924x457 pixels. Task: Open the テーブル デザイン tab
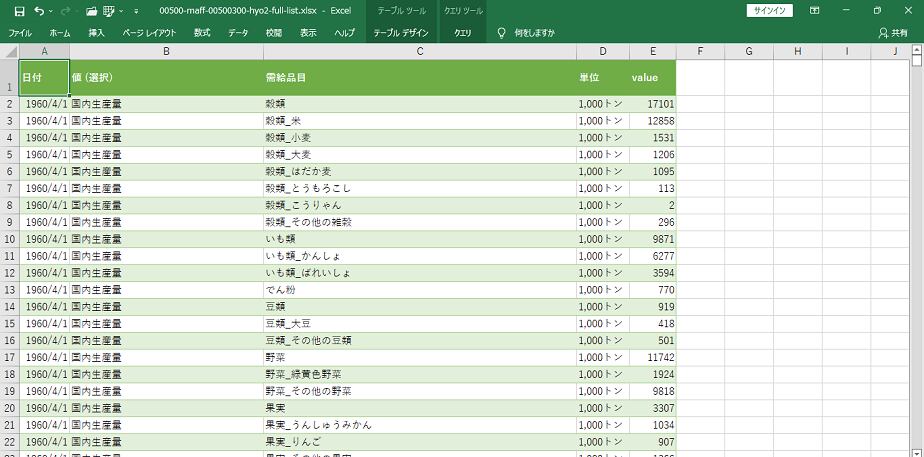tap(401, 33)
